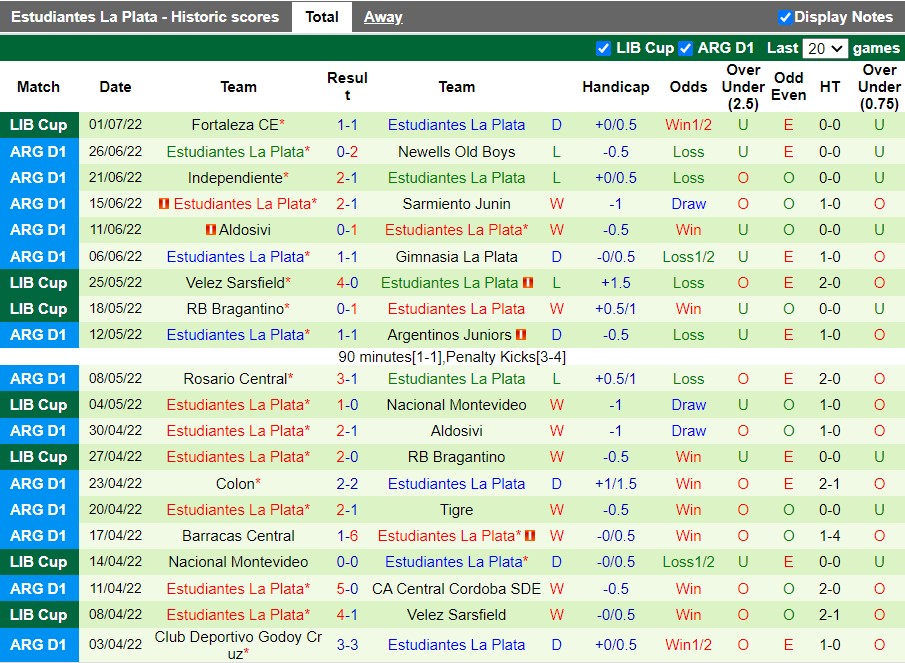Click the Odd Even column header
The width and height of the screenshot is (905, 663).
pyautogui.click(x=788, y=87)
